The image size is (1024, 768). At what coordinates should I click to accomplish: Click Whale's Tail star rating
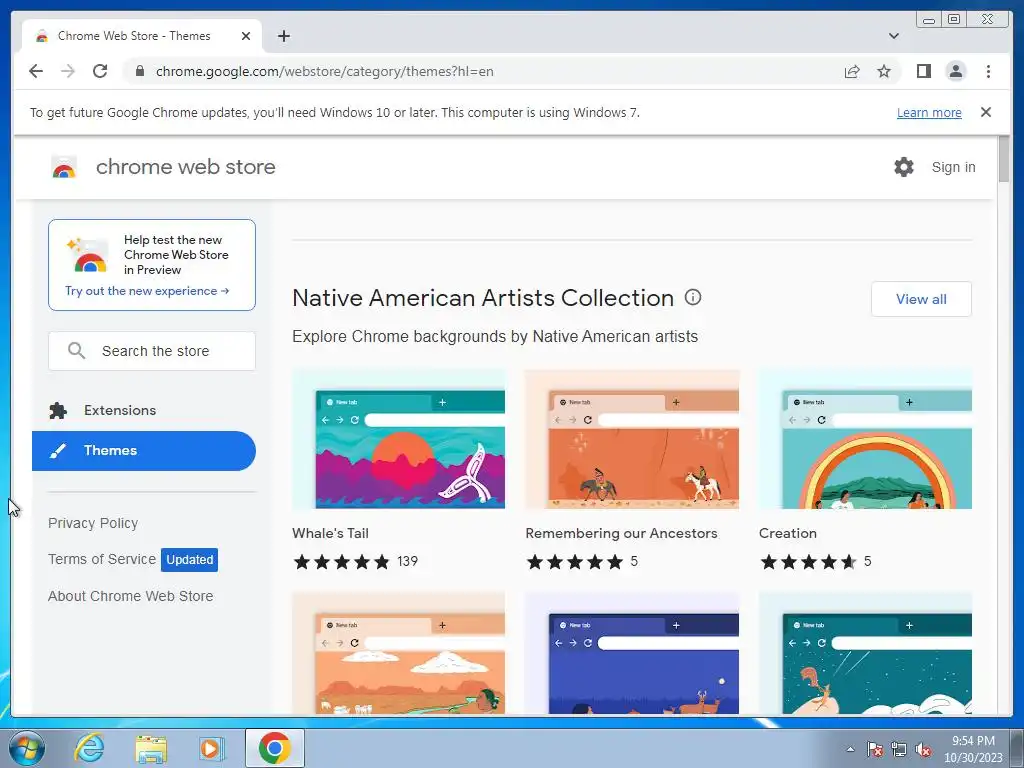coord(342,562)
